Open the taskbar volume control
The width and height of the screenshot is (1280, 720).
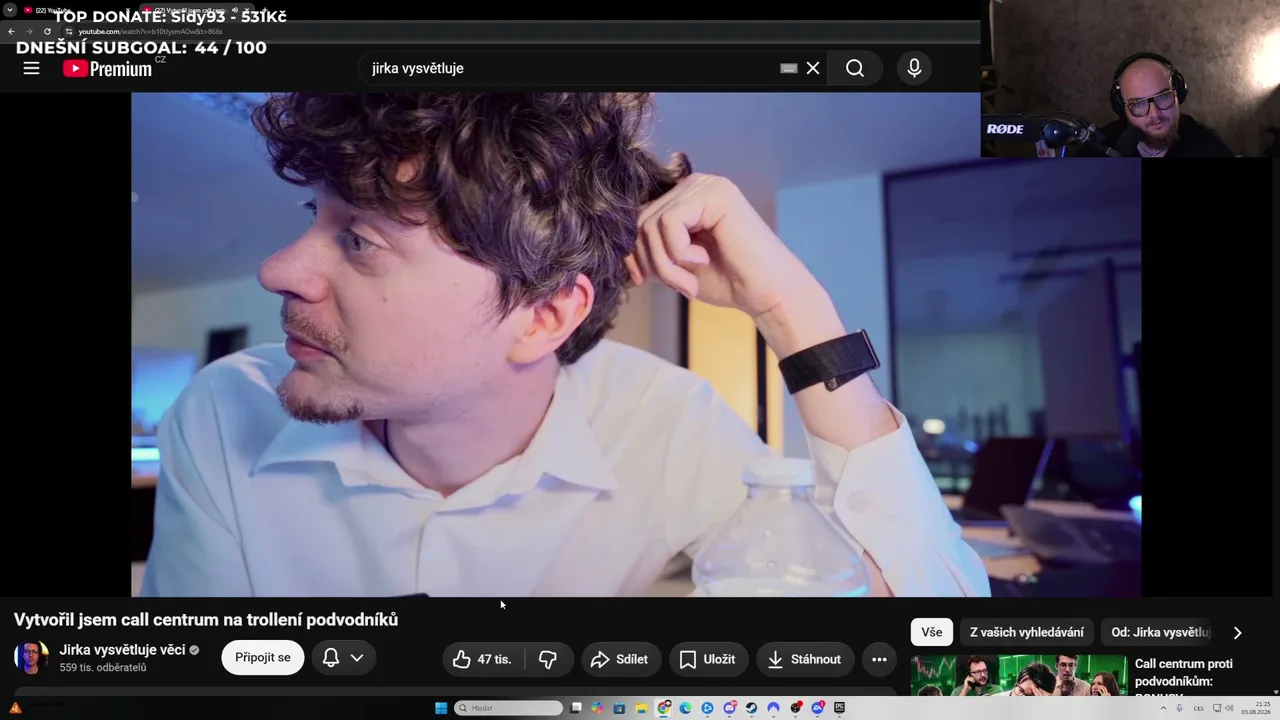click(1229, 708)
